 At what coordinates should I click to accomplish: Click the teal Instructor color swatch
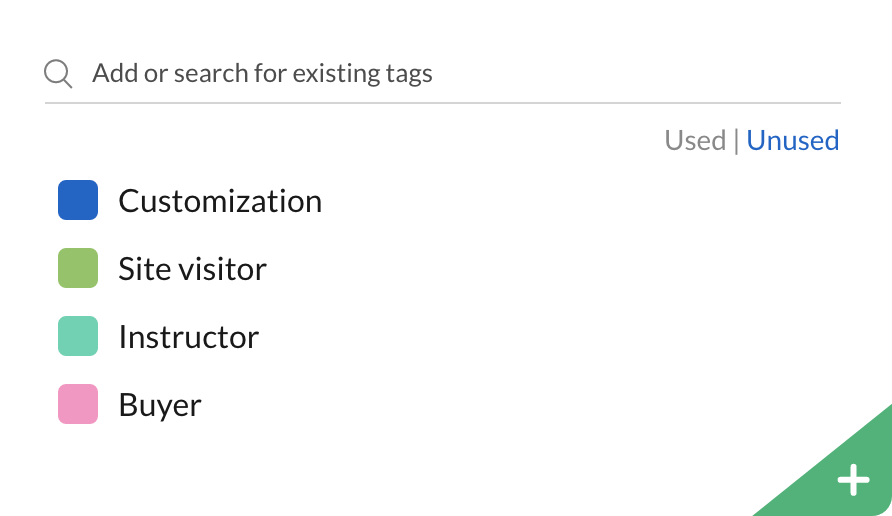pyautogui.click(x=78, y=336)
